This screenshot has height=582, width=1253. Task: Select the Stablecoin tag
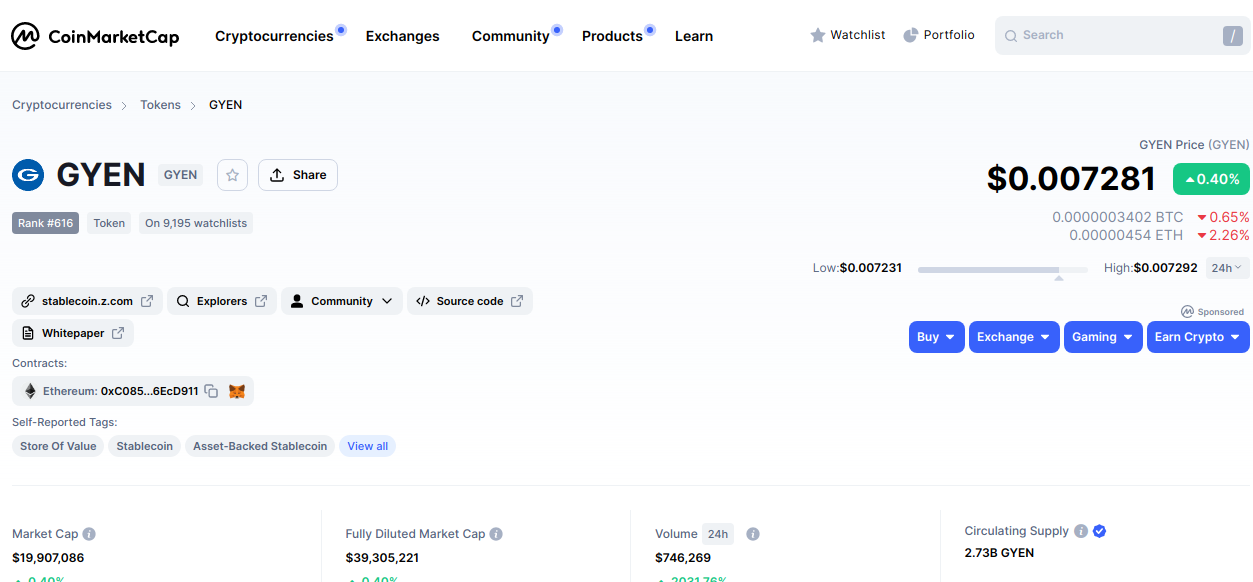click(145, 446)
